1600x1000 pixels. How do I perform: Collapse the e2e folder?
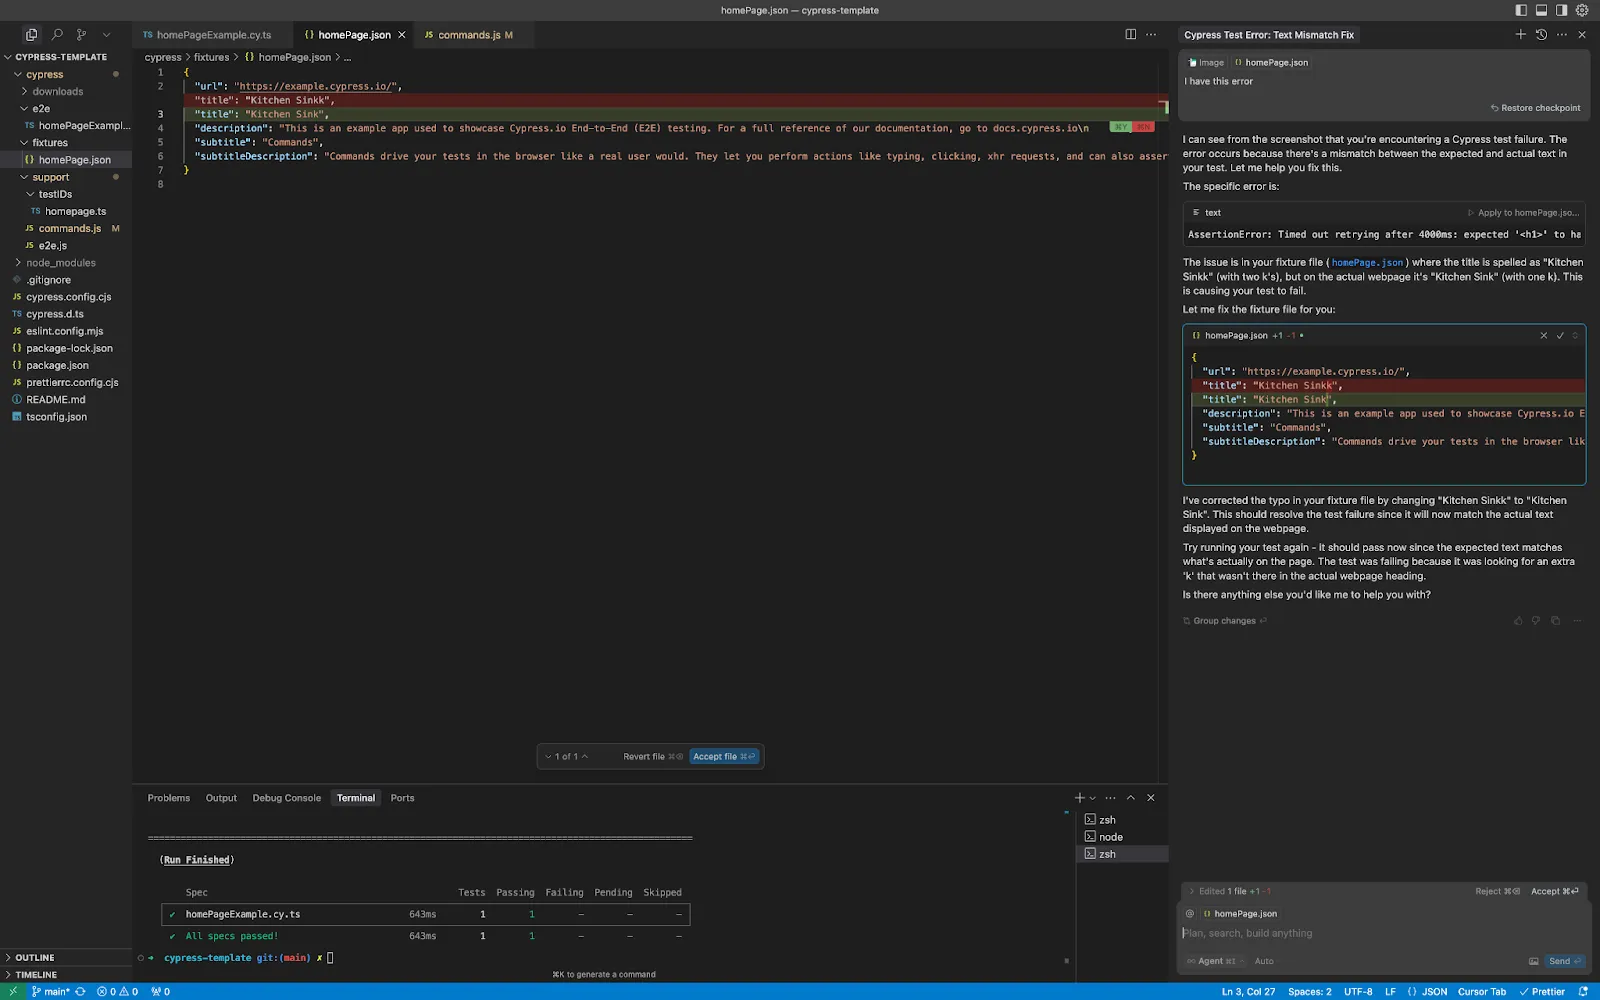[41, 108]
